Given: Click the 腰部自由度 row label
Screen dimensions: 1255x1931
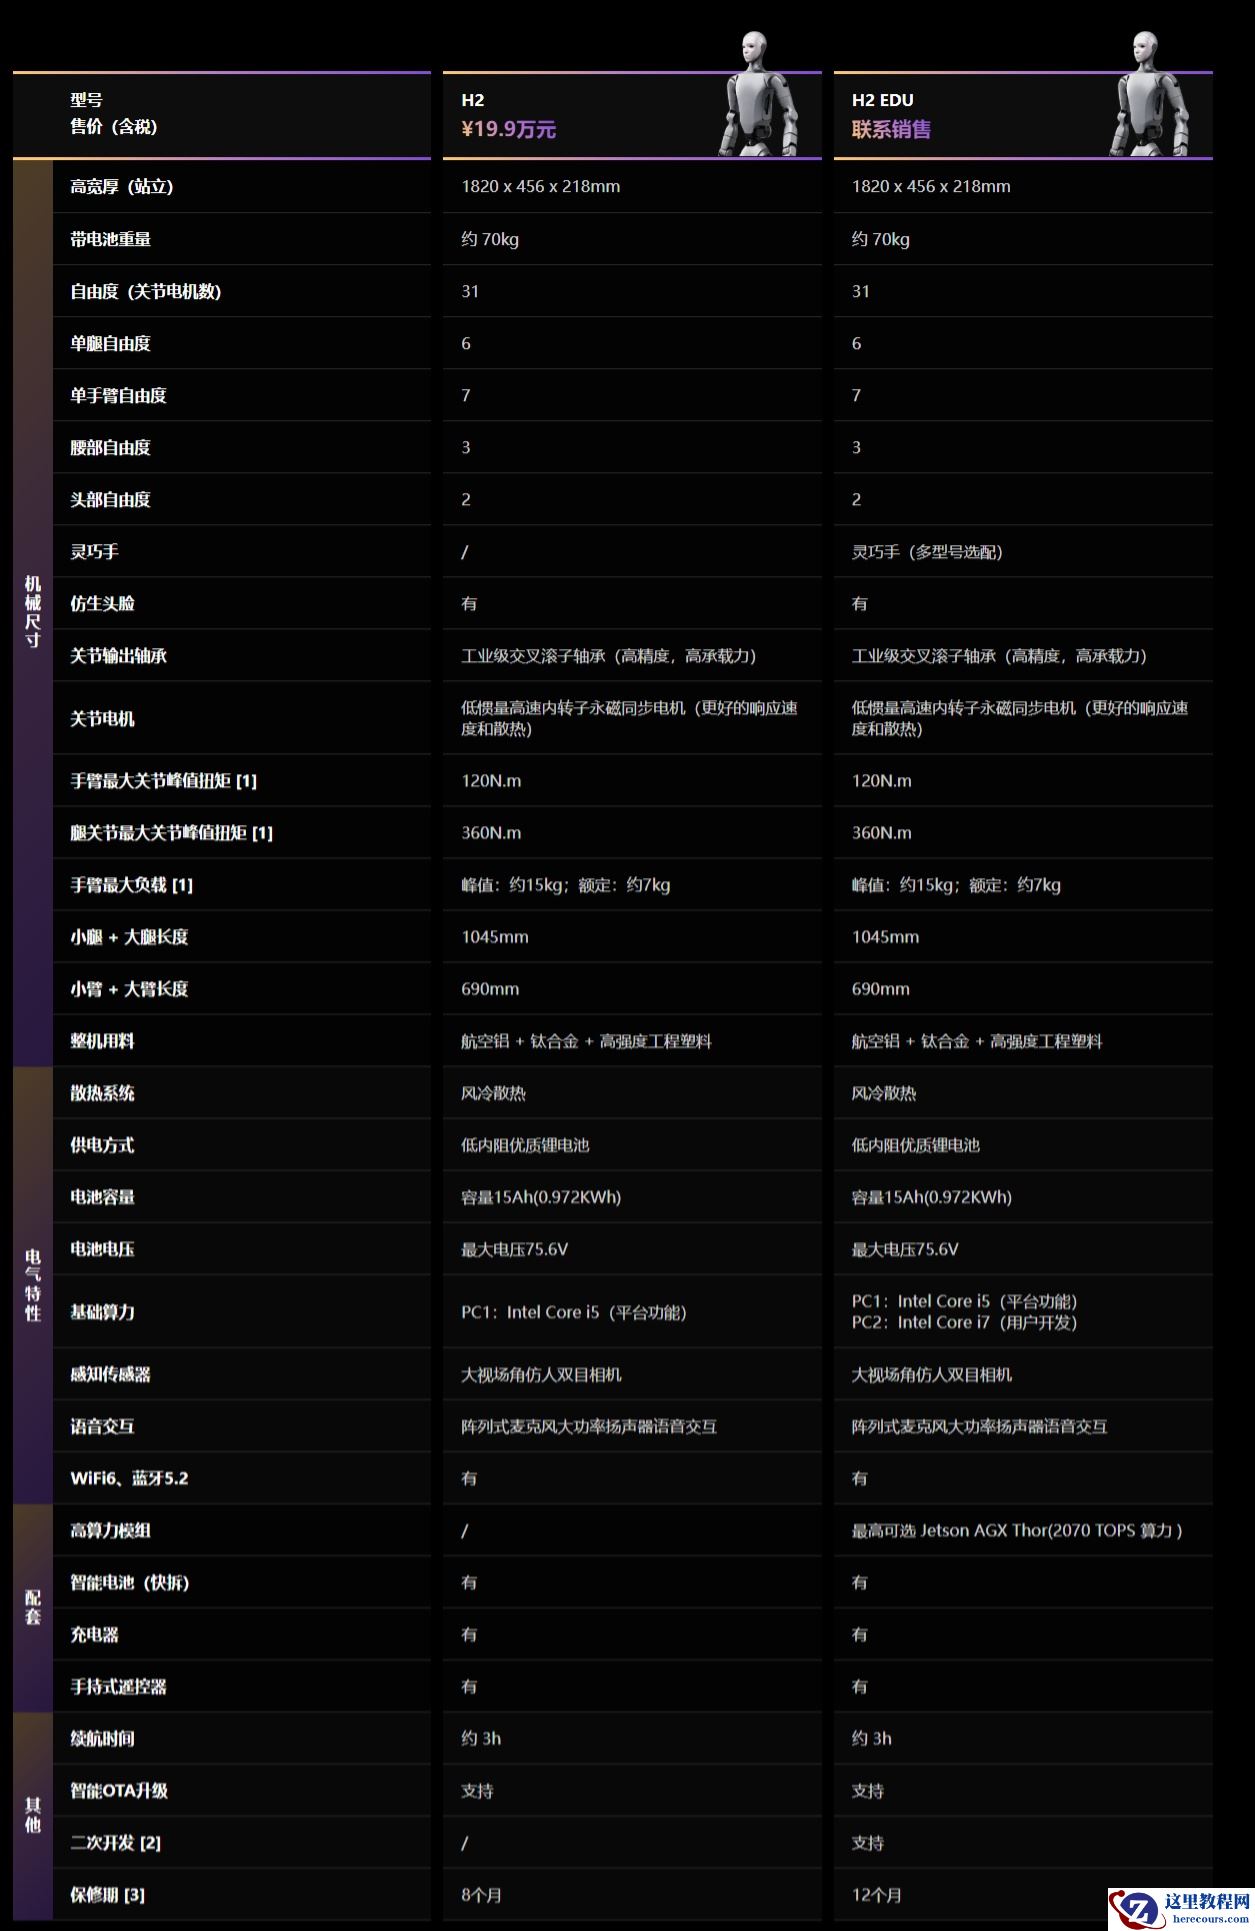Looking at the screenshot, I should 110,447.
